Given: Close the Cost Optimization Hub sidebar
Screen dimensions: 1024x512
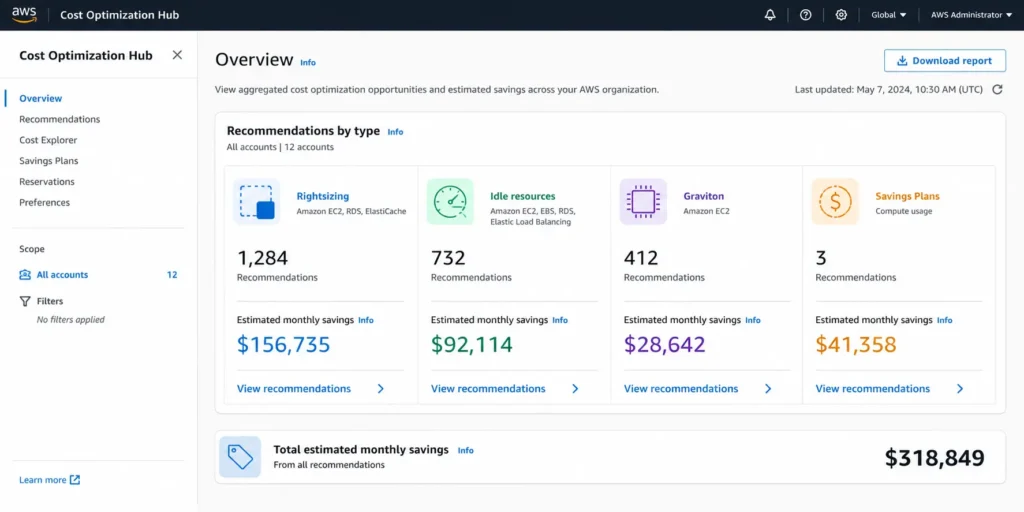Looking at the screenshot, I should point(177,55).
